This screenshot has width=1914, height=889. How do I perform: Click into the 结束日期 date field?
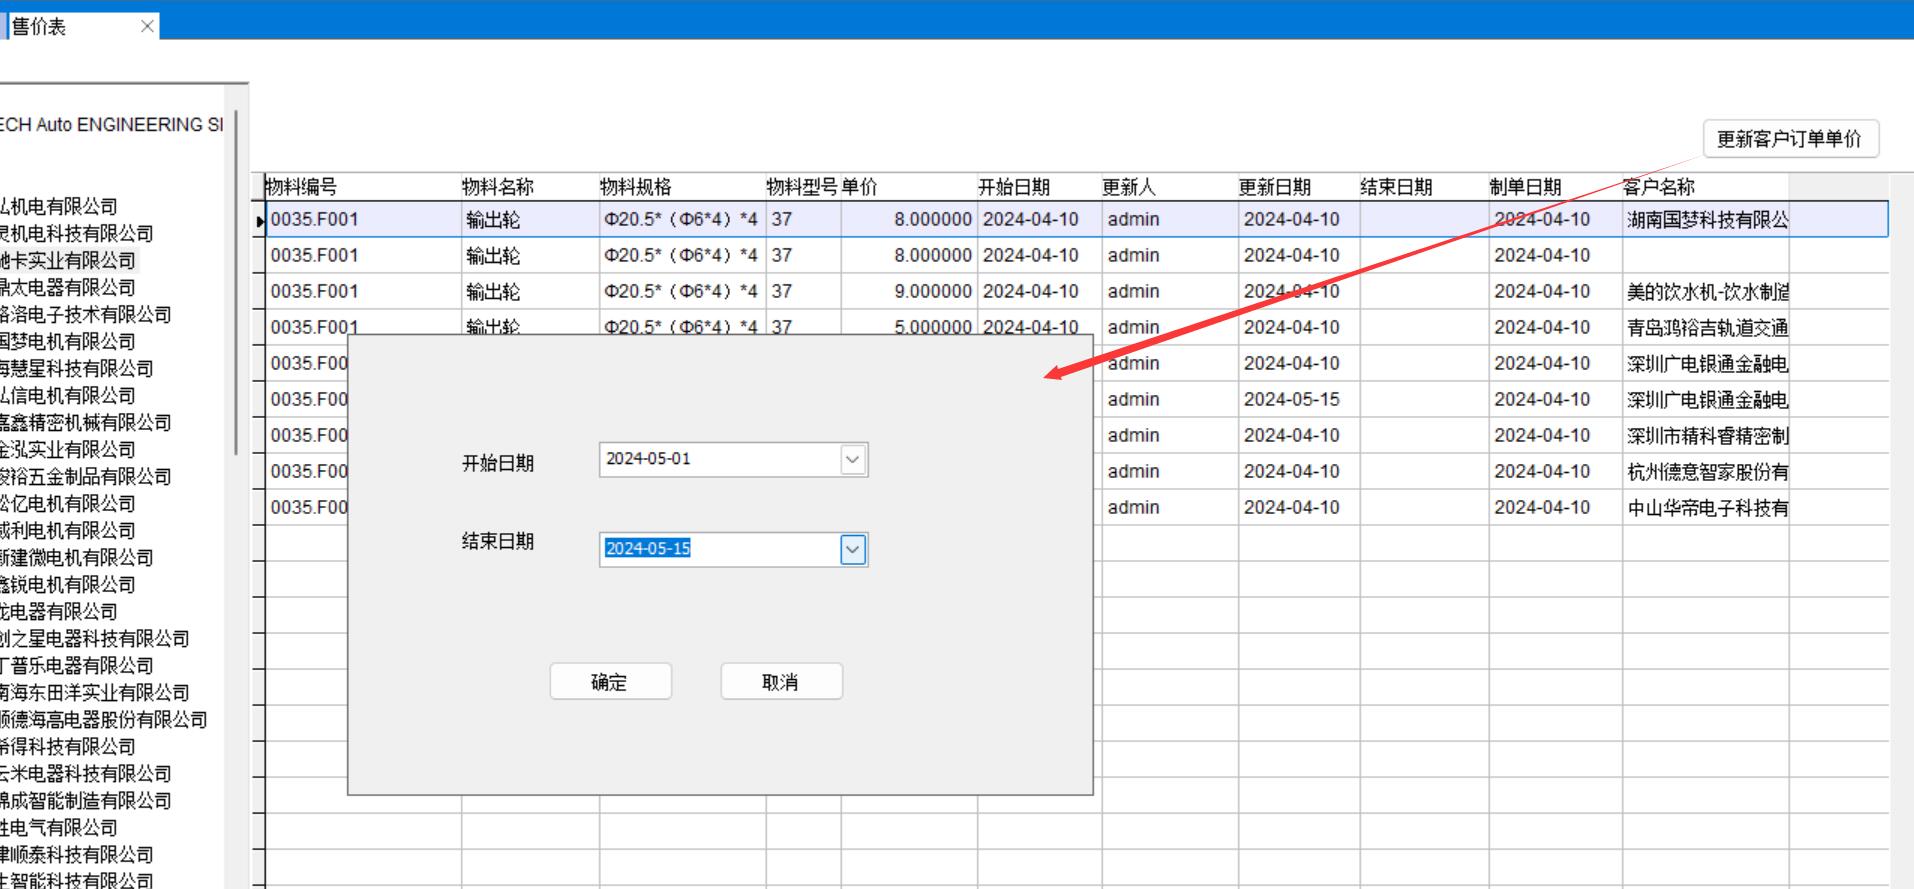720,549
